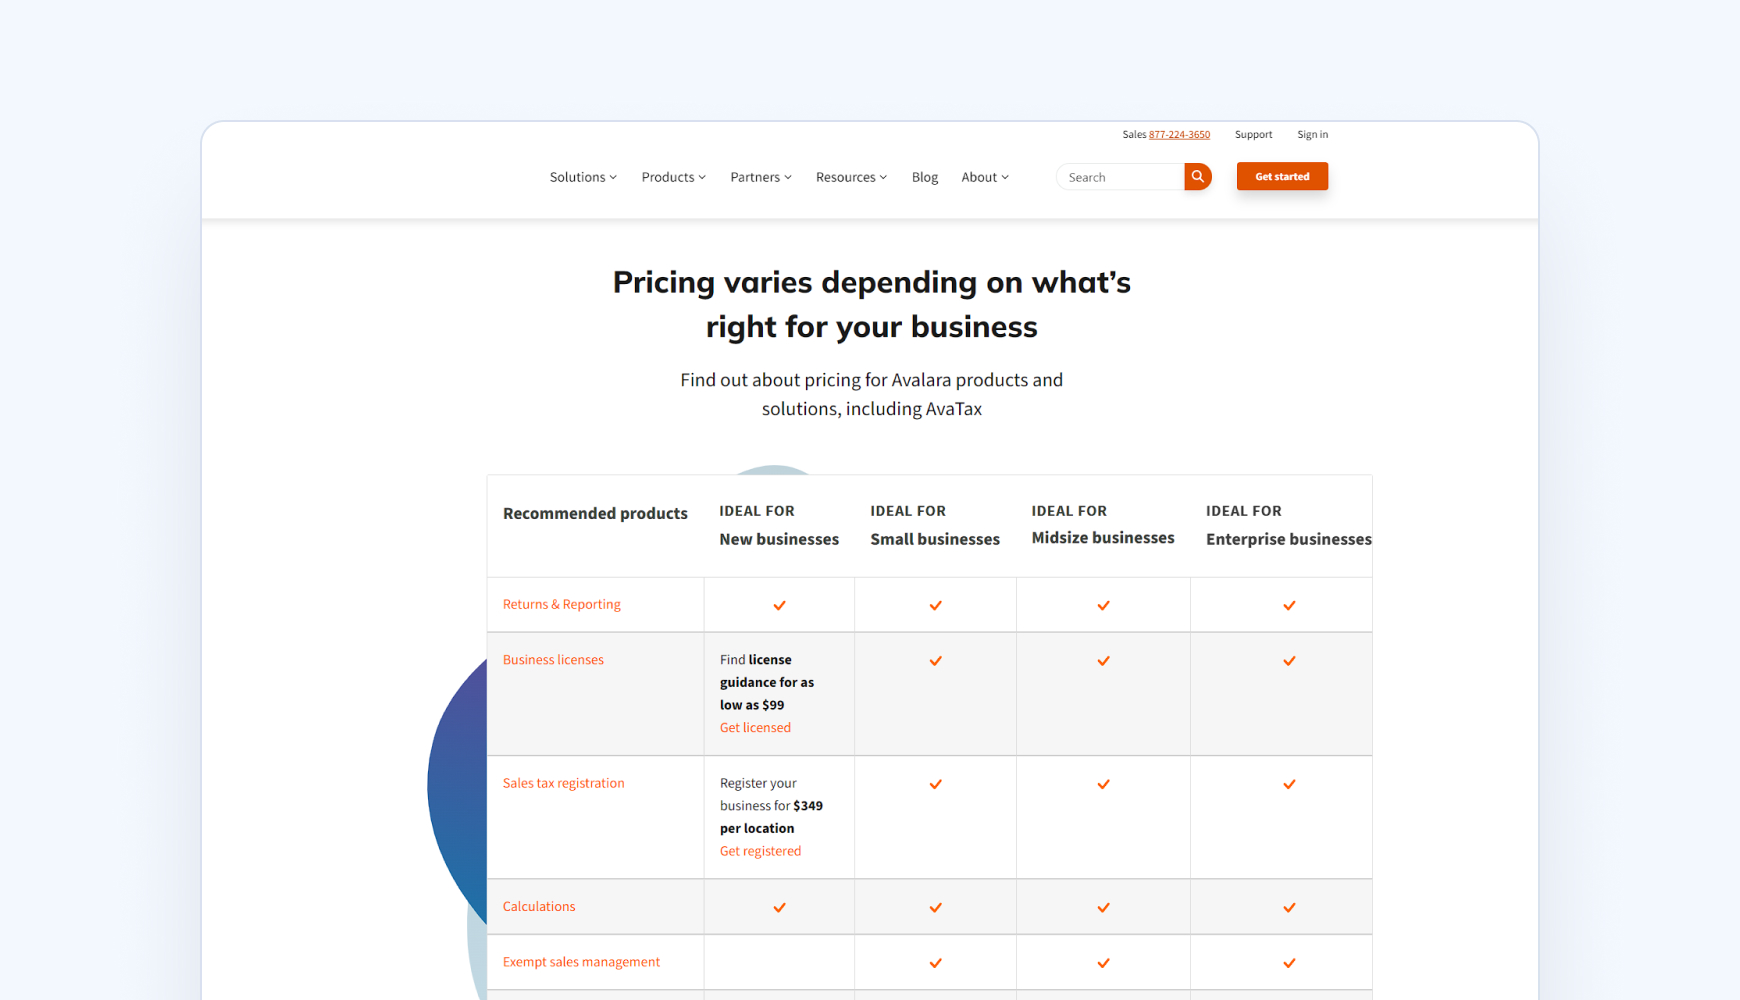Select the Small businesses column header
The image size is (1740, 1000).
[x=935, y=525]
